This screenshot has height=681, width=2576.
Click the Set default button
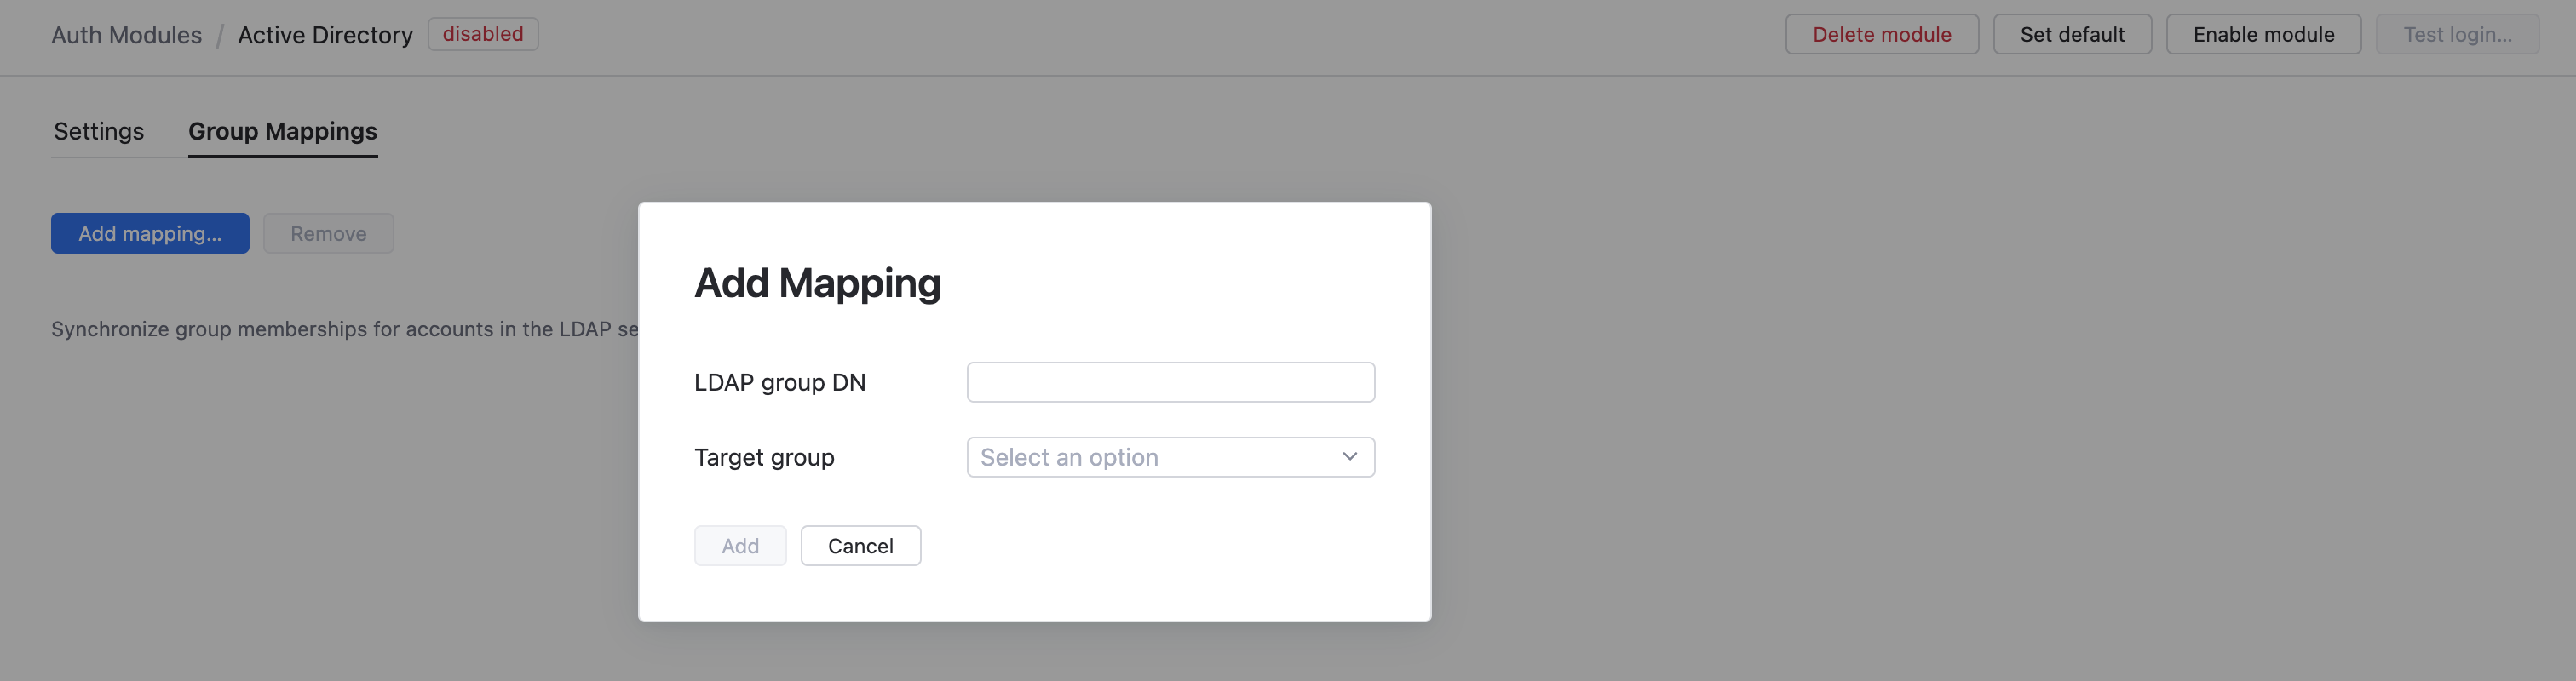tap(2072, 33)
